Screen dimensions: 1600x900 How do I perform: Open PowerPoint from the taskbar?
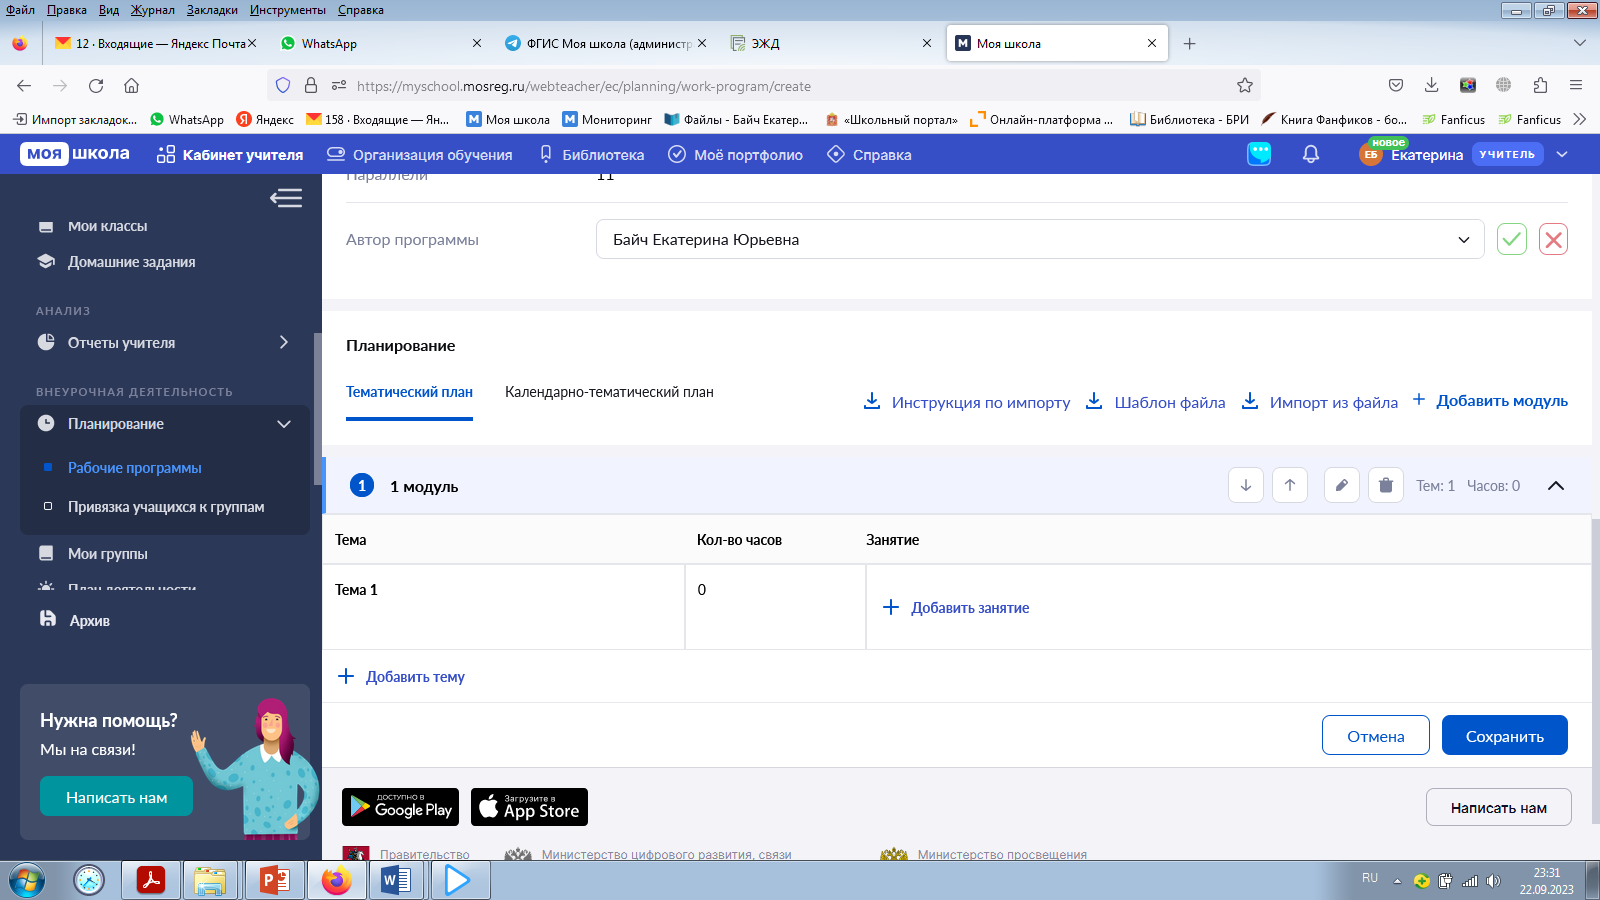coord(274,881)
